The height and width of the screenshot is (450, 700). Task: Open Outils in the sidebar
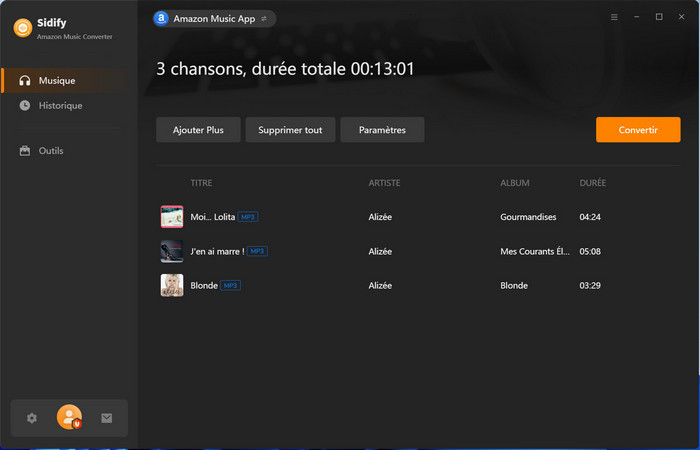51,151
